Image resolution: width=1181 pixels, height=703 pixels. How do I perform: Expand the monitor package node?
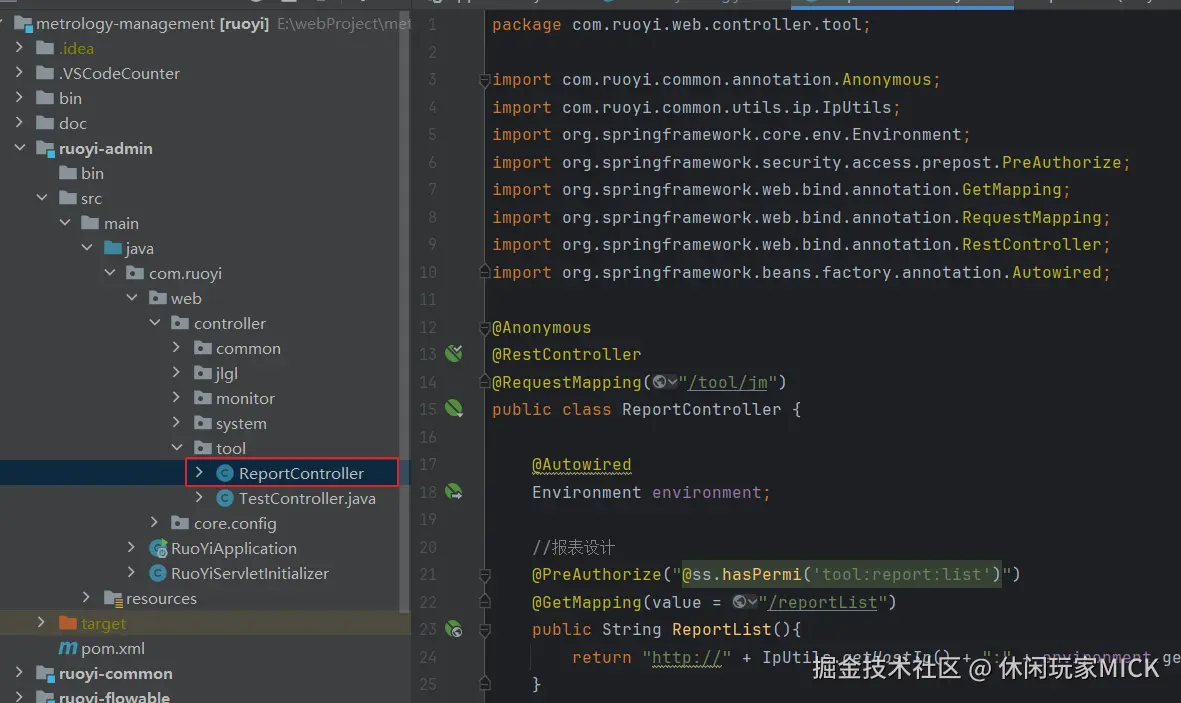click(x=176, y=397)
